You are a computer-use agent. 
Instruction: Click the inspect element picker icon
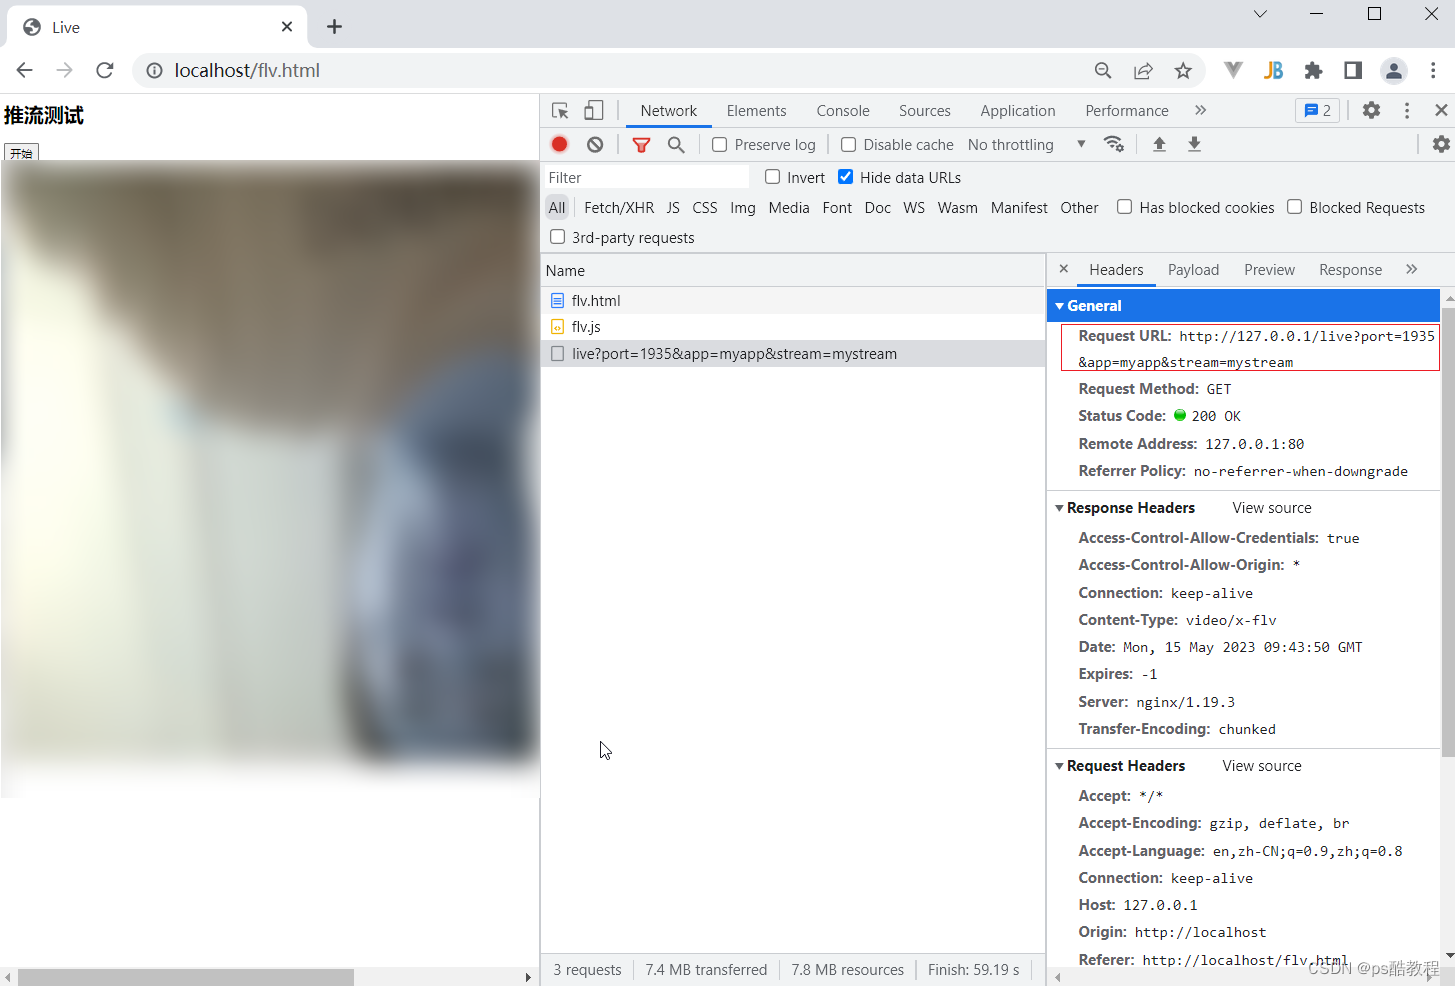pyautogui.click(x=560, y=111)
